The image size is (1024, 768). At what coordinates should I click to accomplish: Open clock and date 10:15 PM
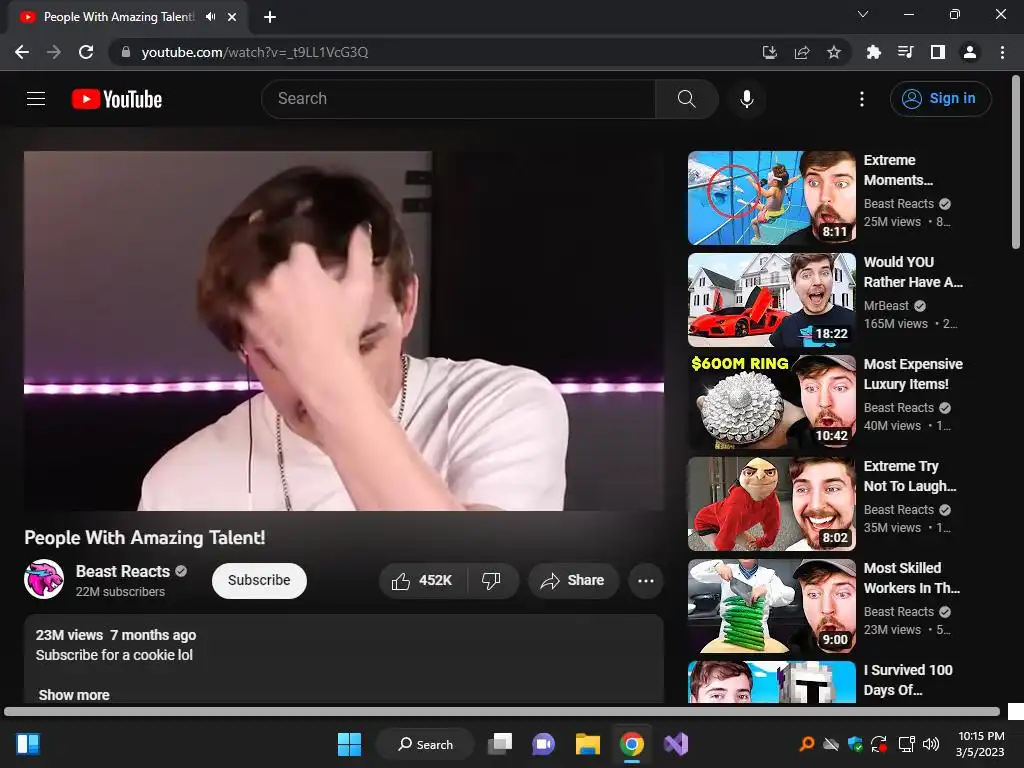[x=980, y=744]
